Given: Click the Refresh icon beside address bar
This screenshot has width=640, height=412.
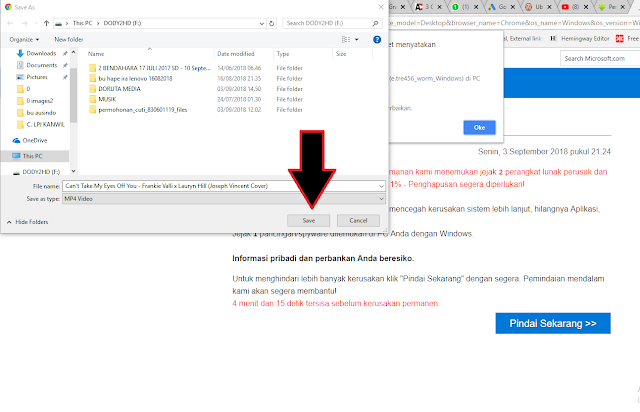Looking at the screenshot, I should coord(271,23).
